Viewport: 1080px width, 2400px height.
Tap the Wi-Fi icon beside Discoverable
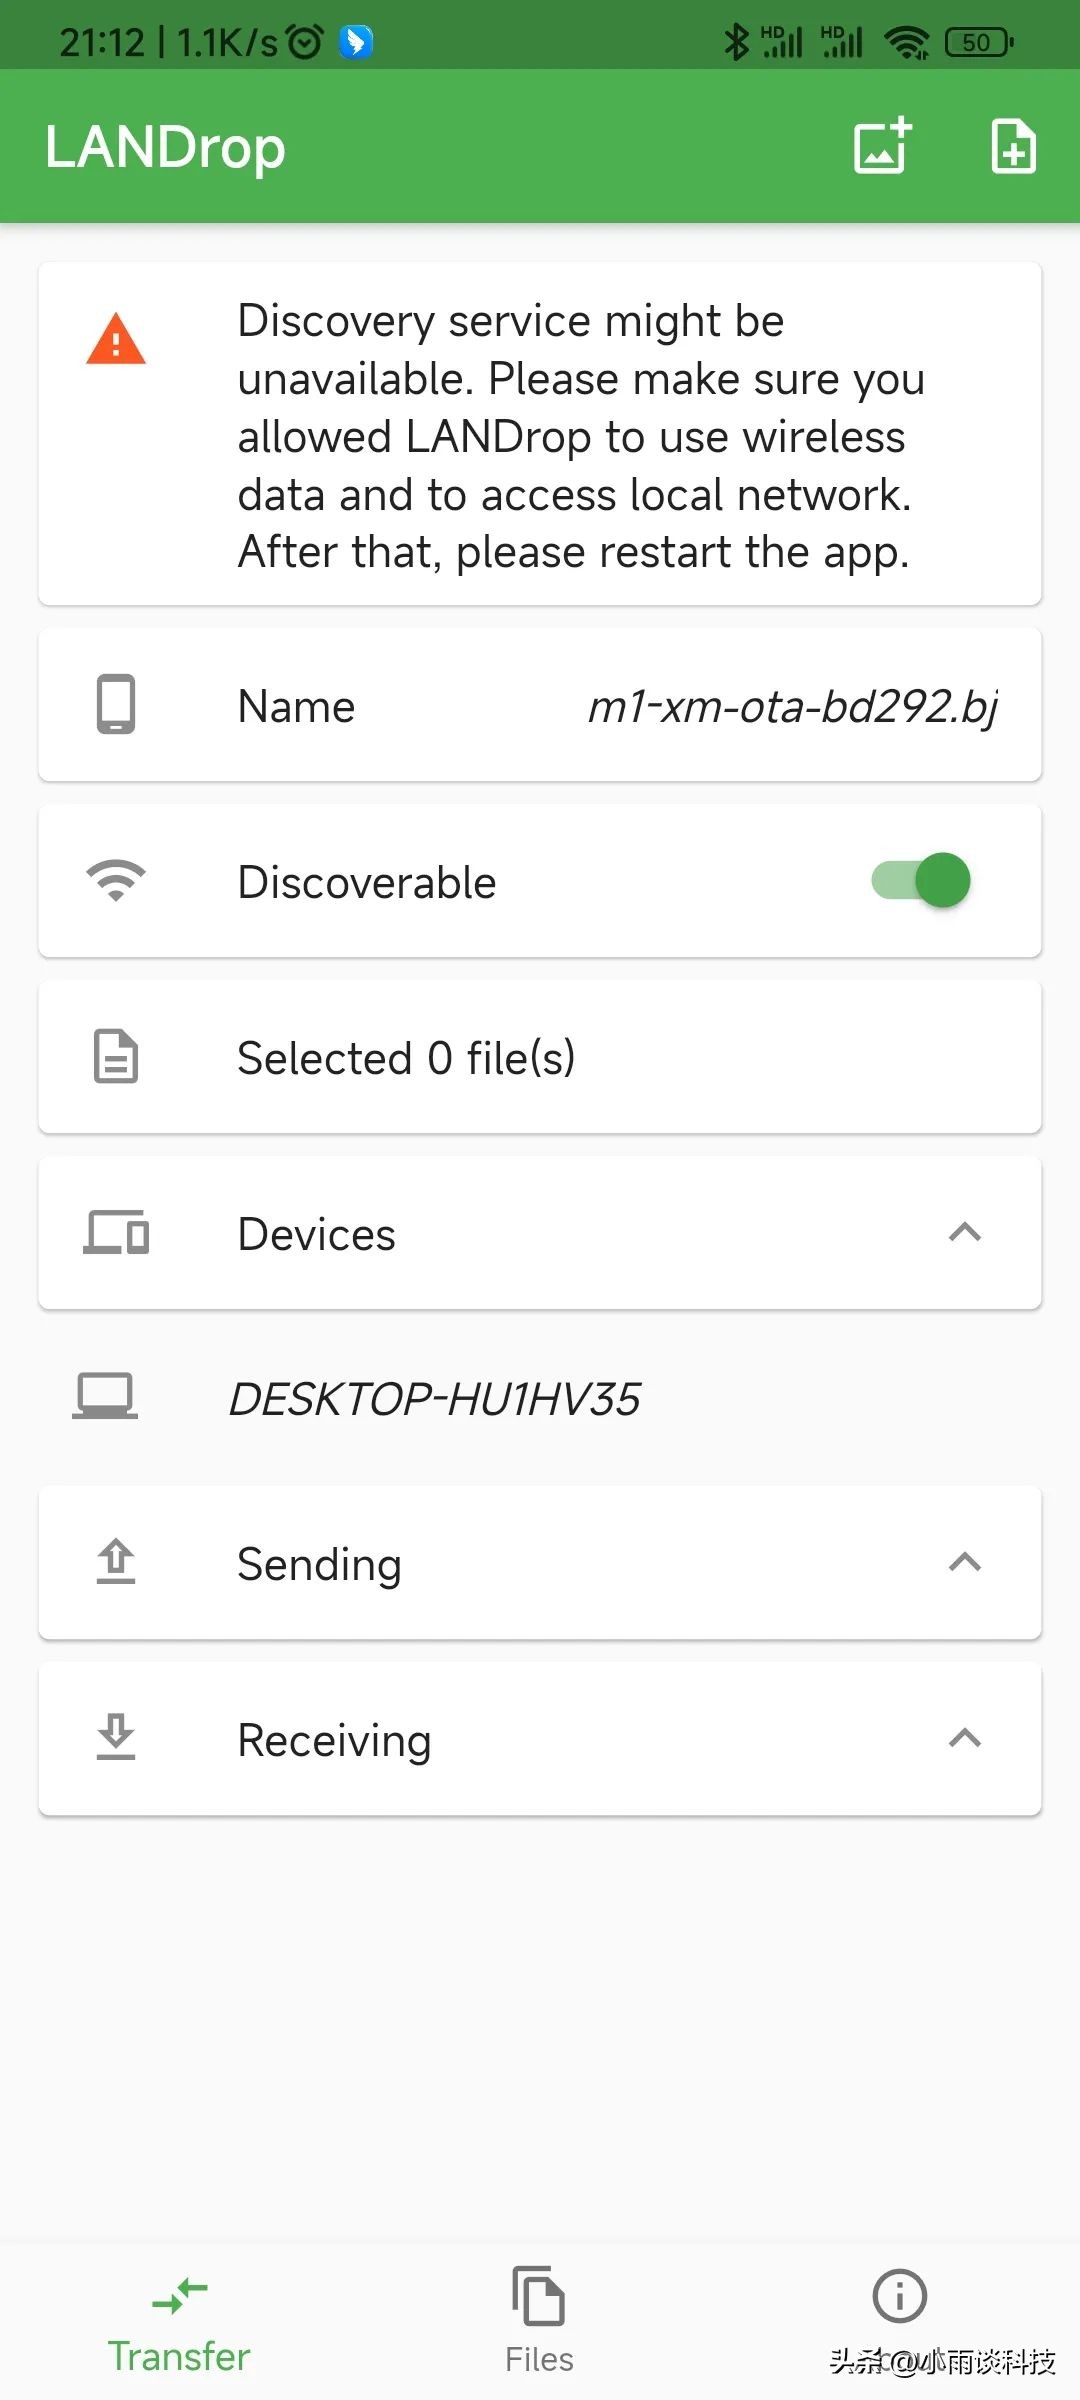coord(116,881)
